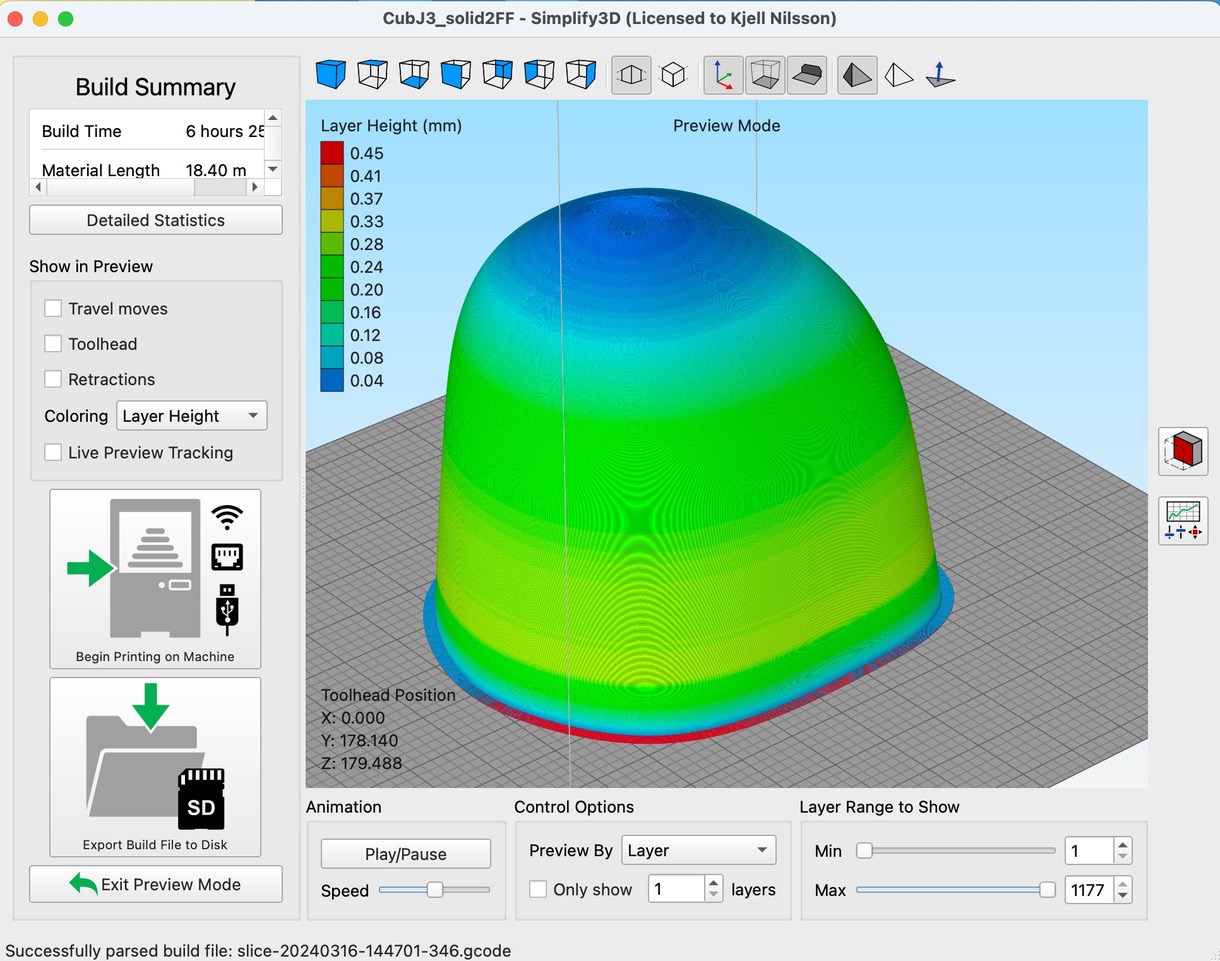The width and height of the screenshot is (1220, 961).
Task: Click Begin Printing on Machine
Action: pyautogui.click(x=155, y=578)
